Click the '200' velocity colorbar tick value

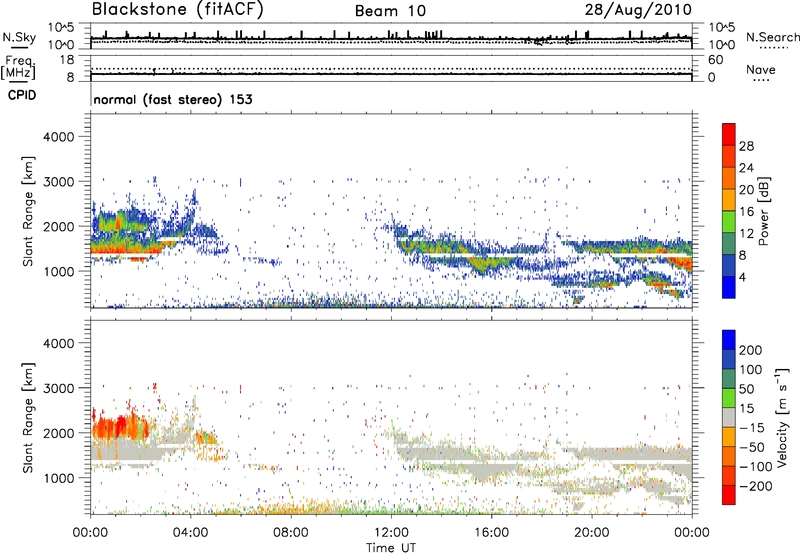pyautogui.click(x=751, y=350)
